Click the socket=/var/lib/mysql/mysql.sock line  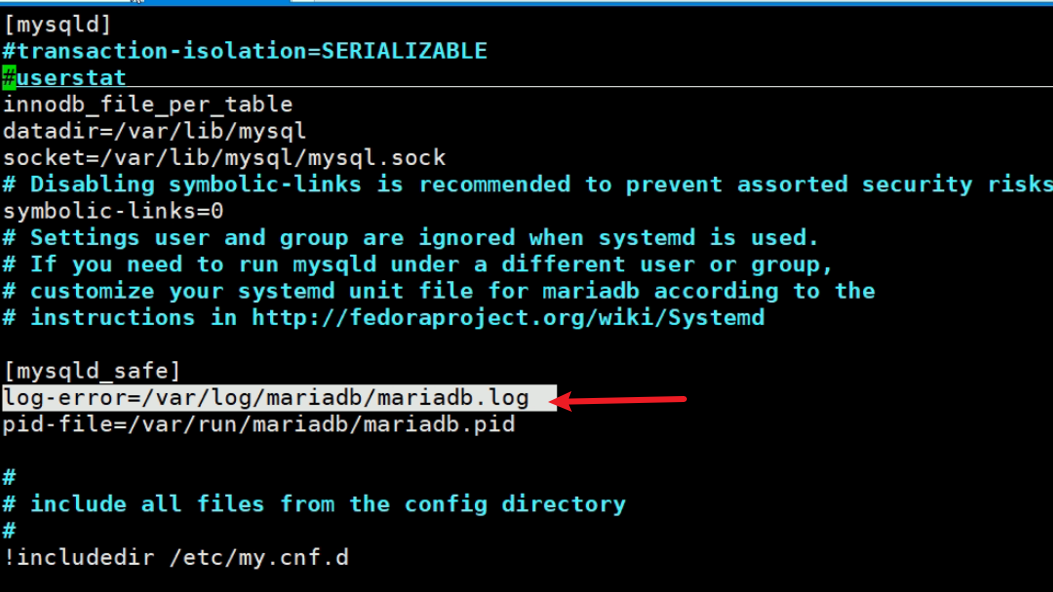click(224, 158)
